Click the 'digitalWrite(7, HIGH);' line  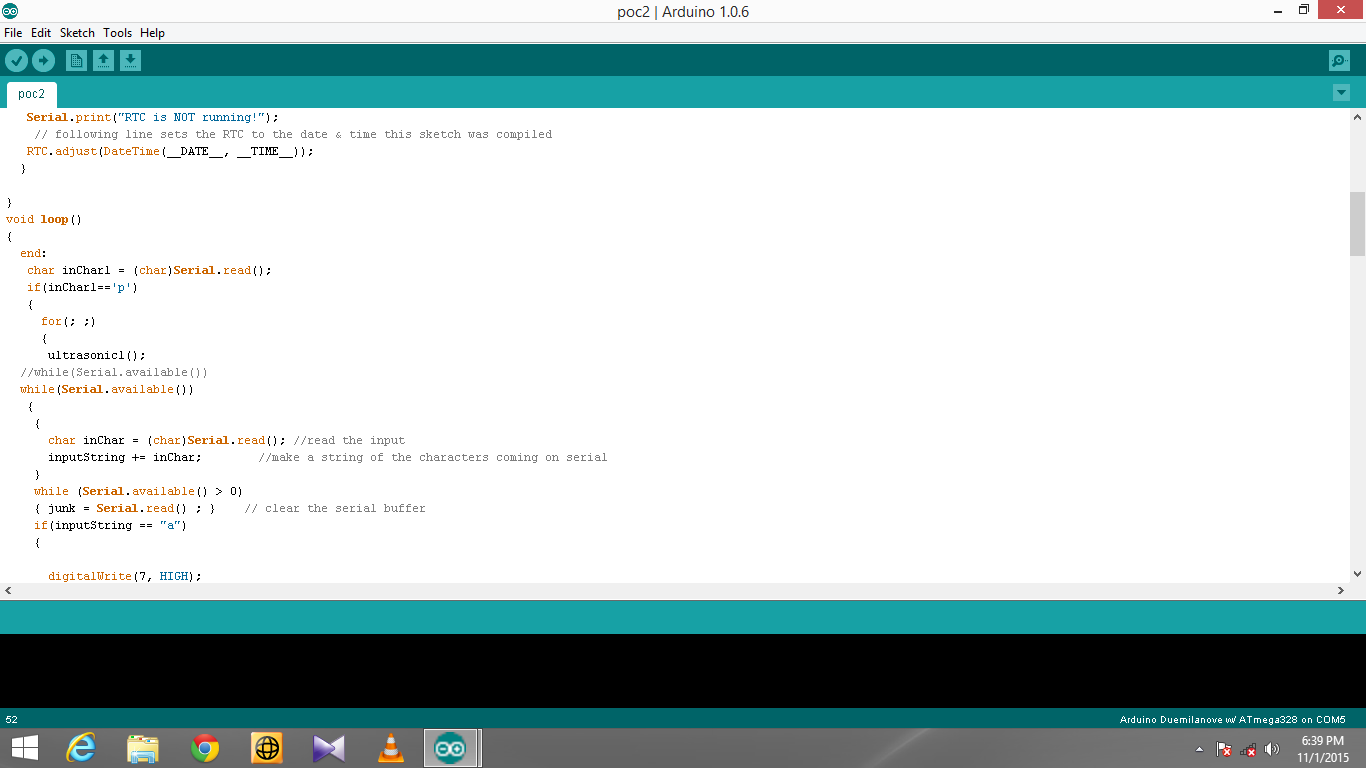click(125, 576)
